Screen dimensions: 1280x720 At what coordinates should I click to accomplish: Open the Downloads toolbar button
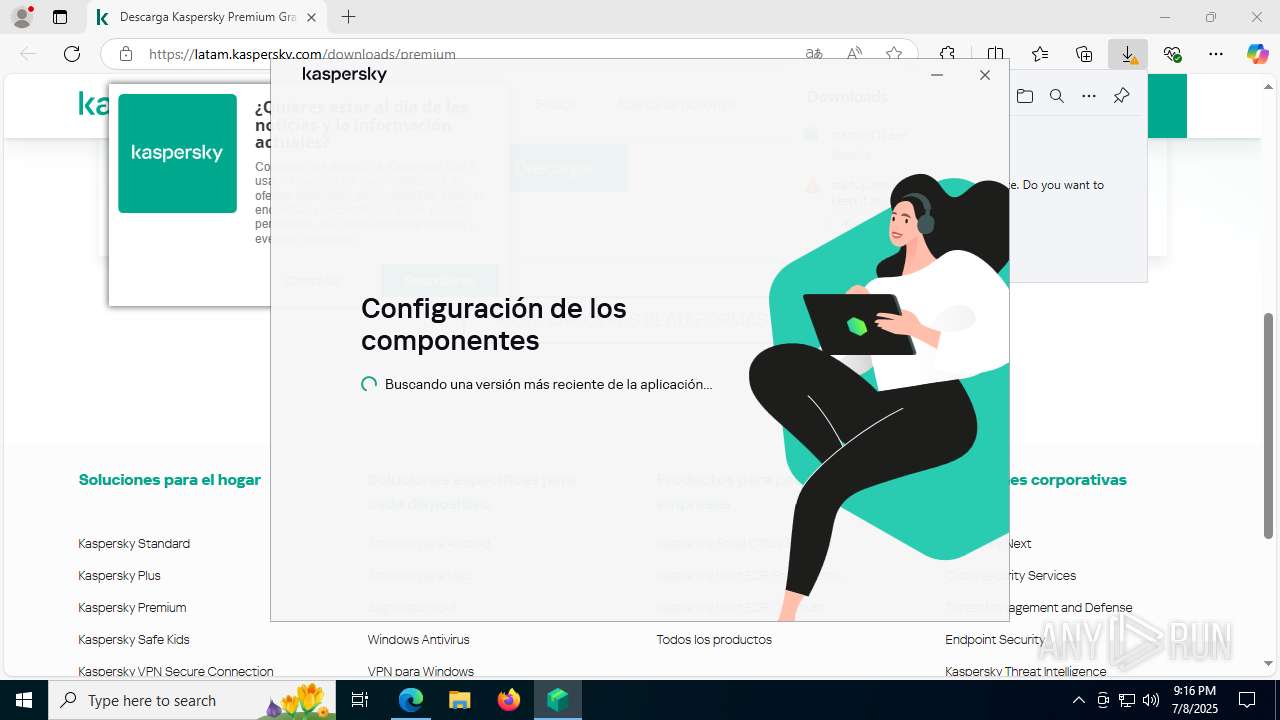point(1128,54)
